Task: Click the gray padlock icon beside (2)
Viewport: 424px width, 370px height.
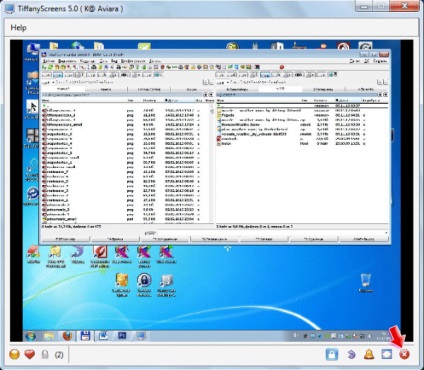Action: click(x=45, y=354)
